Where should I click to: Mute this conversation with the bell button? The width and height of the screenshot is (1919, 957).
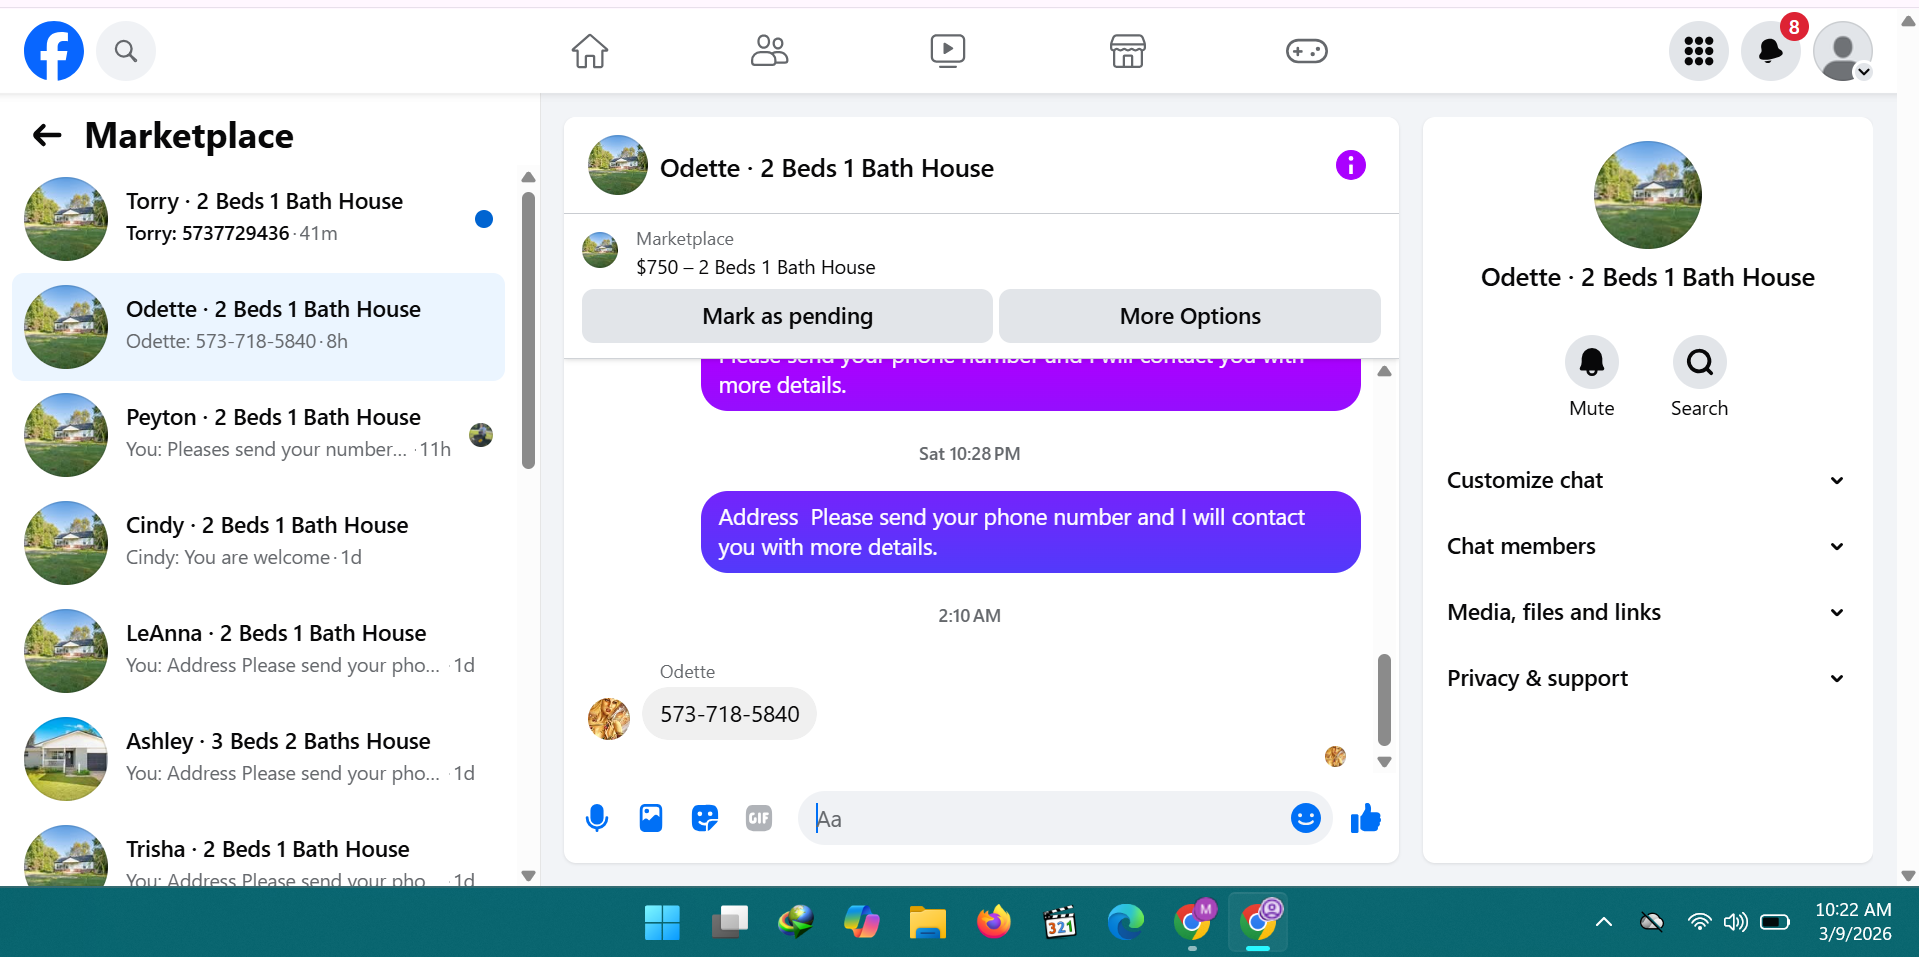pos(1591,362)
